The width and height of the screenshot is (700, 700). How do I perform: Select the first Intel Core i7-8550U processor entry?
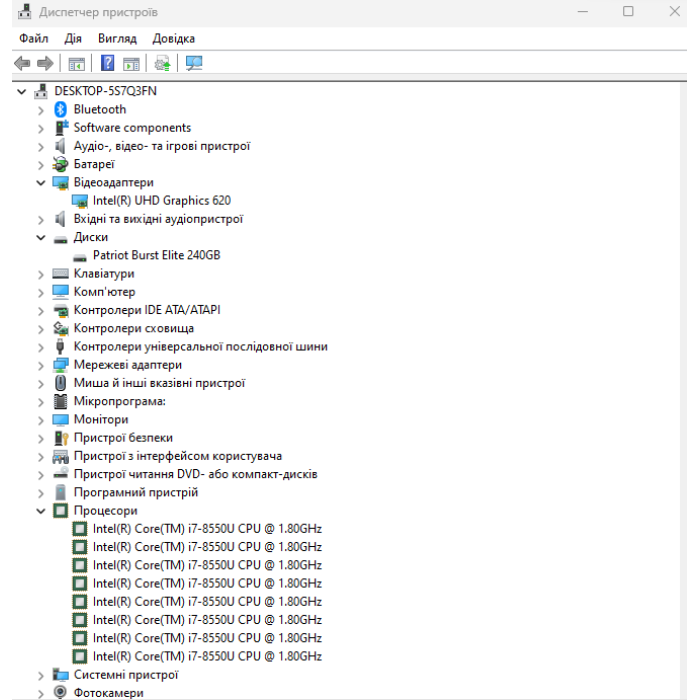click(207, 528)
